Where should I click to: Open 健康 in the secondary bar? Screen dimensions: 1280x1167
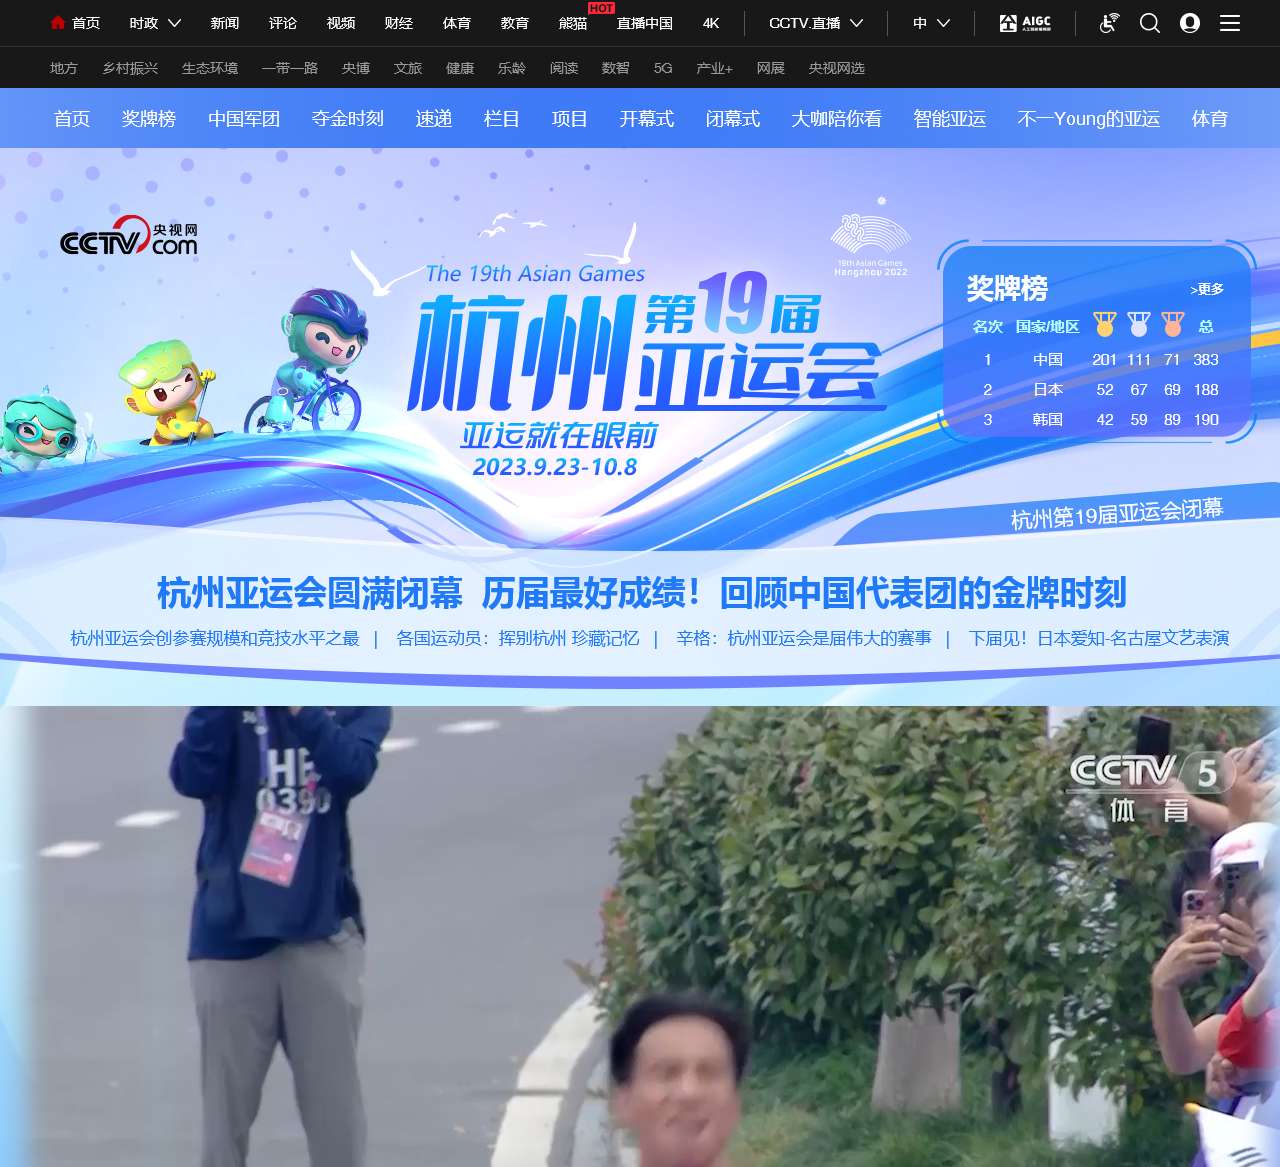coord(460,68)
